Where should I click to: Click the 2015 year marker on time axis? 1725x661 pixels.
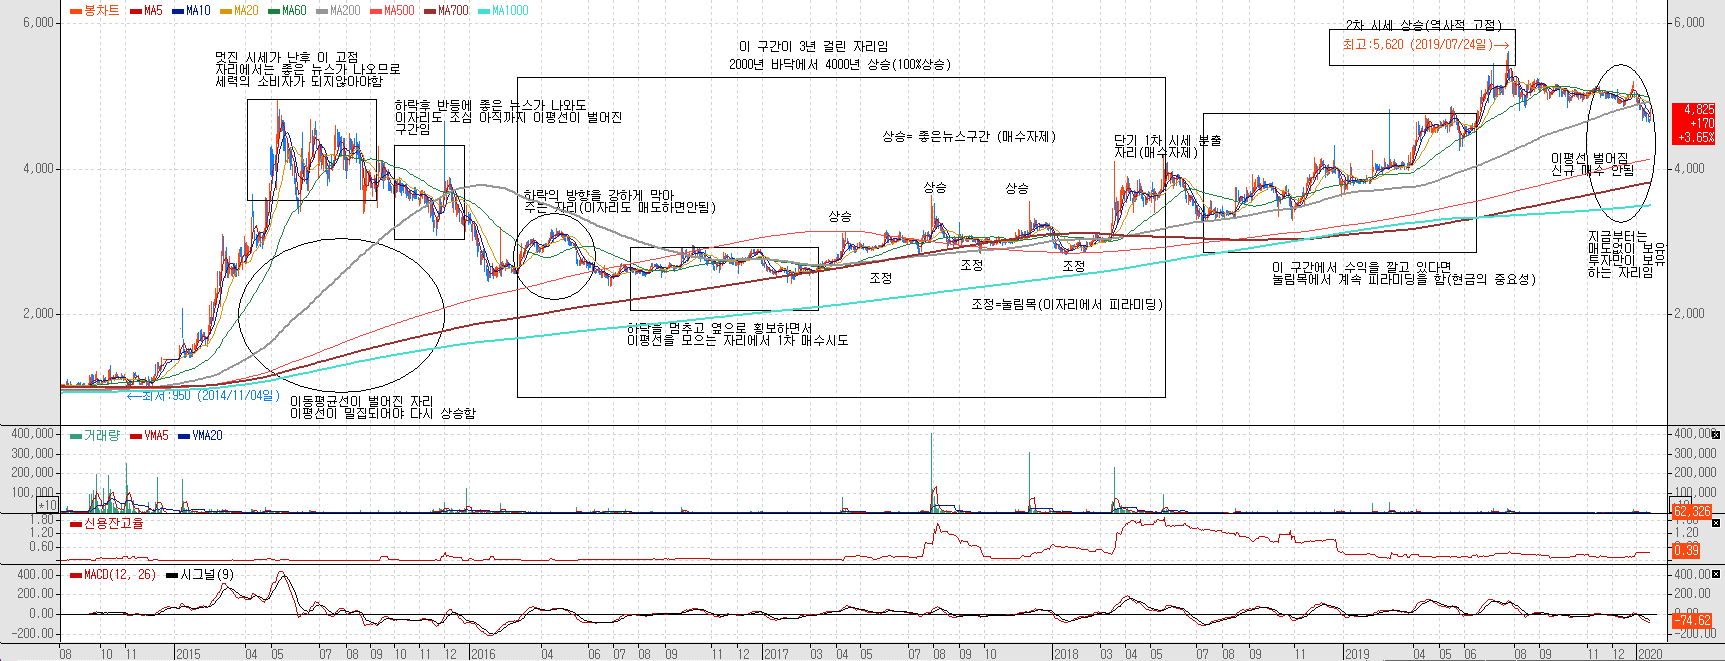(188, 654)
